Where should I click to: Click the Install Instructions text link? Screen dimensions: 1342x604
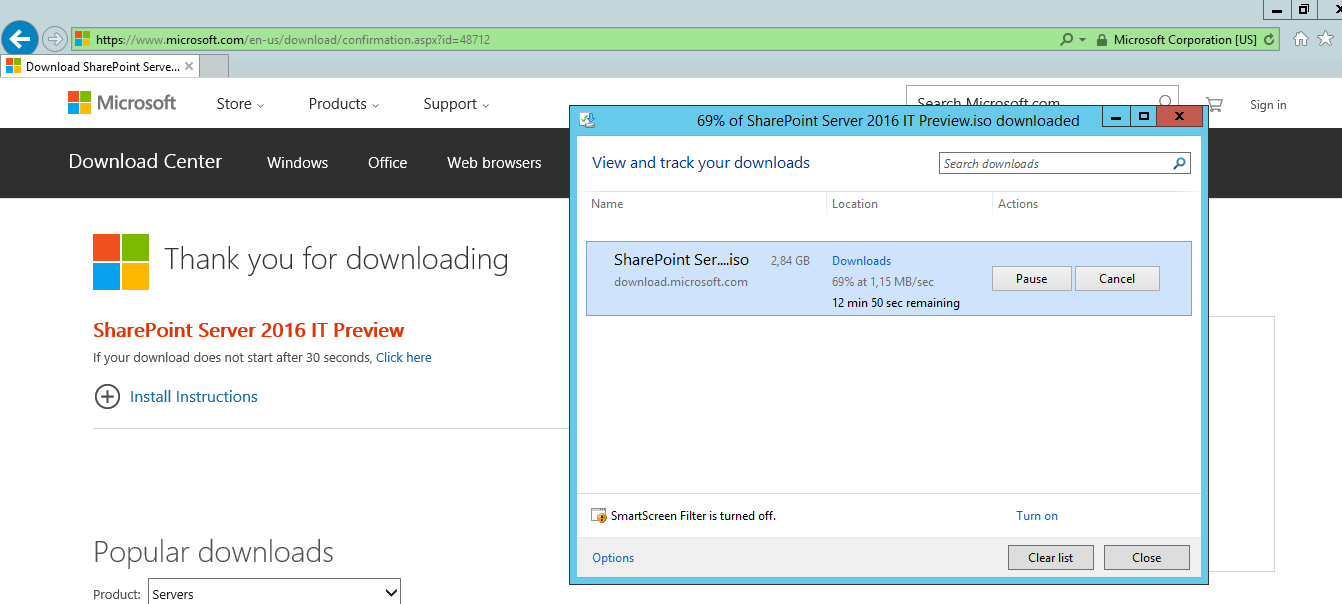[x=194, y=397]
